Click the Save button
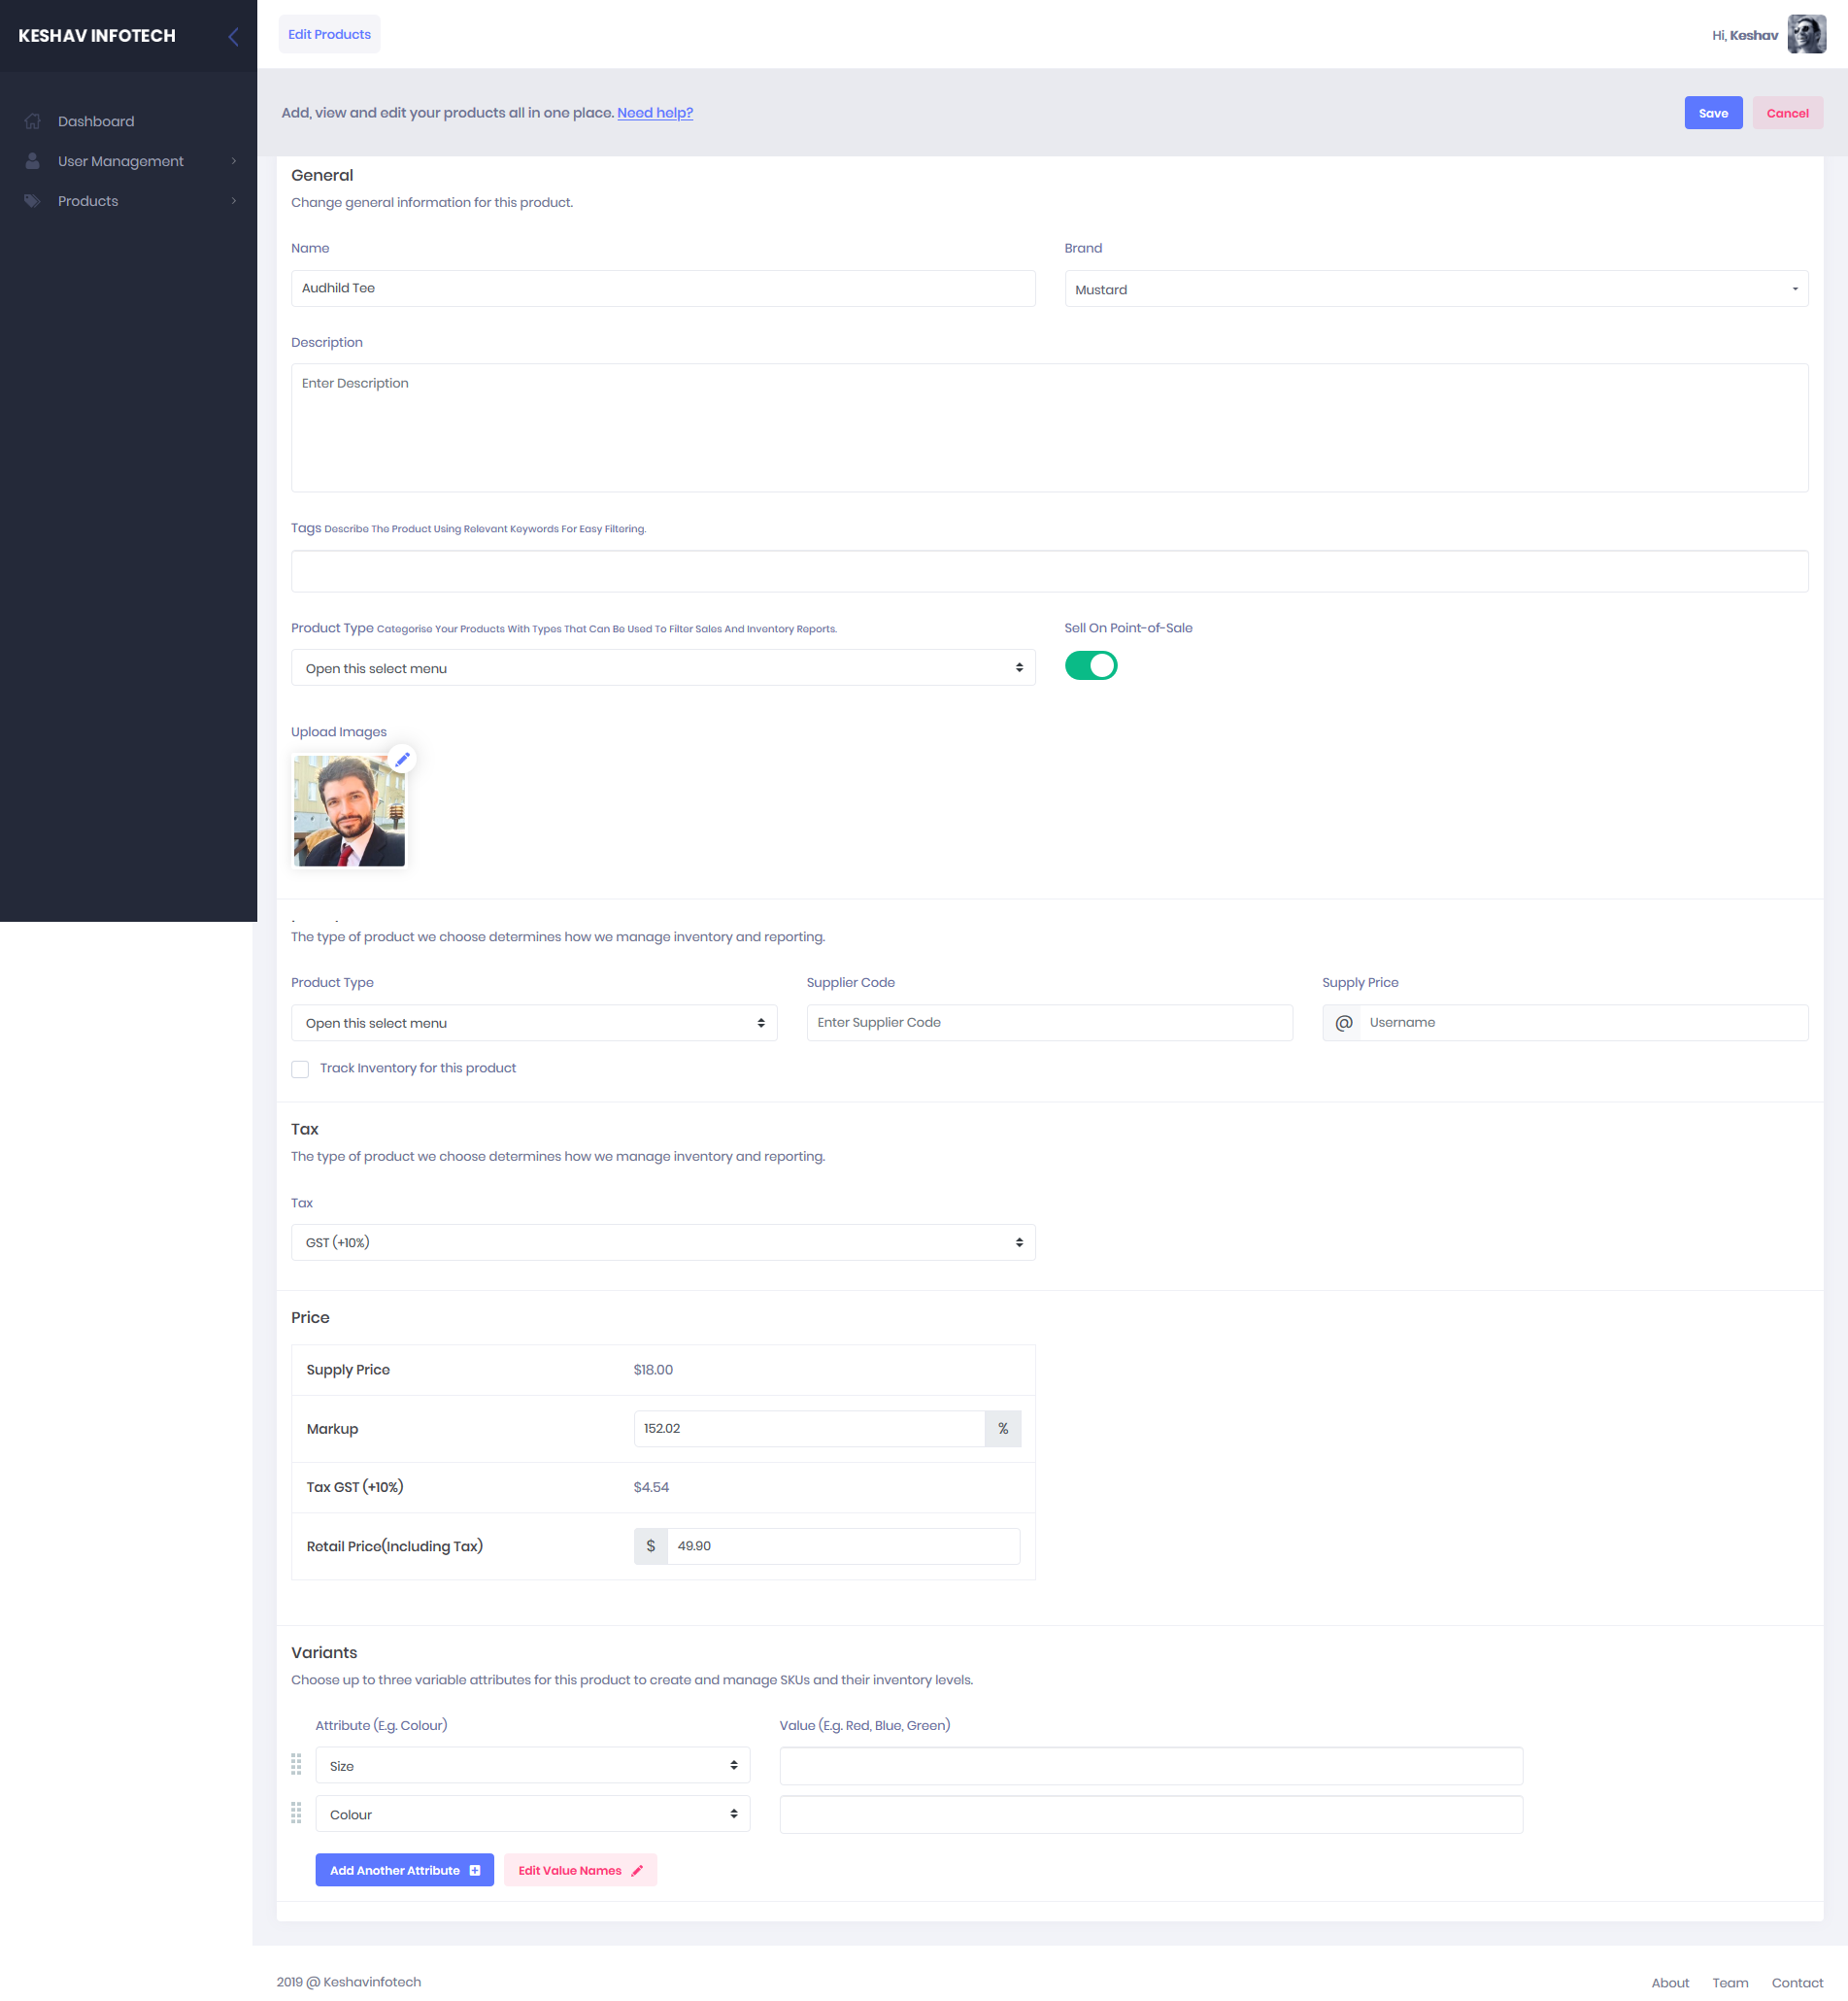 tap(1713, 113)
